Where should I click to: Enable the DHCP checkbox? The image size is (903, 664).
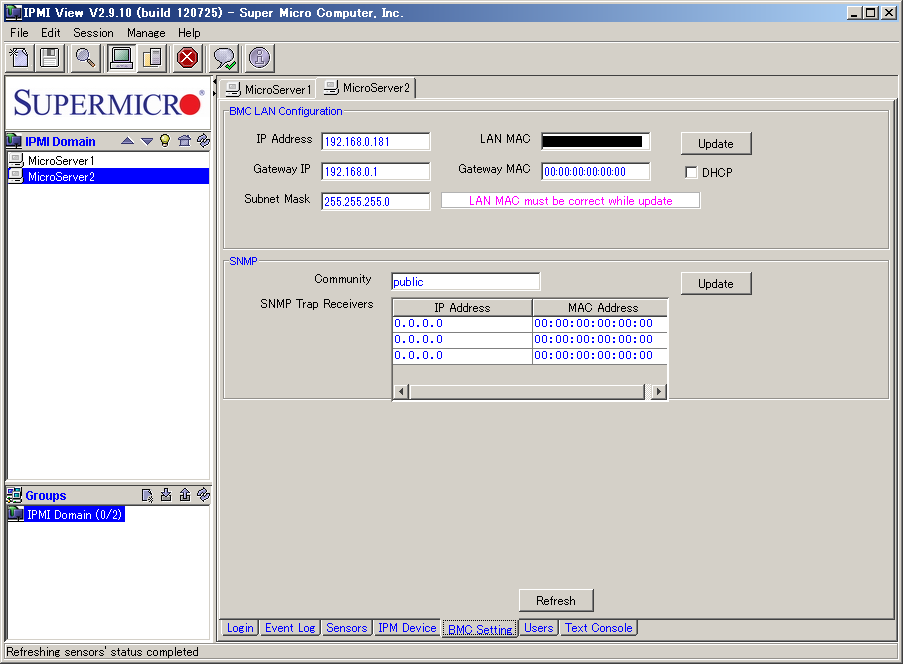coord(691,172)
